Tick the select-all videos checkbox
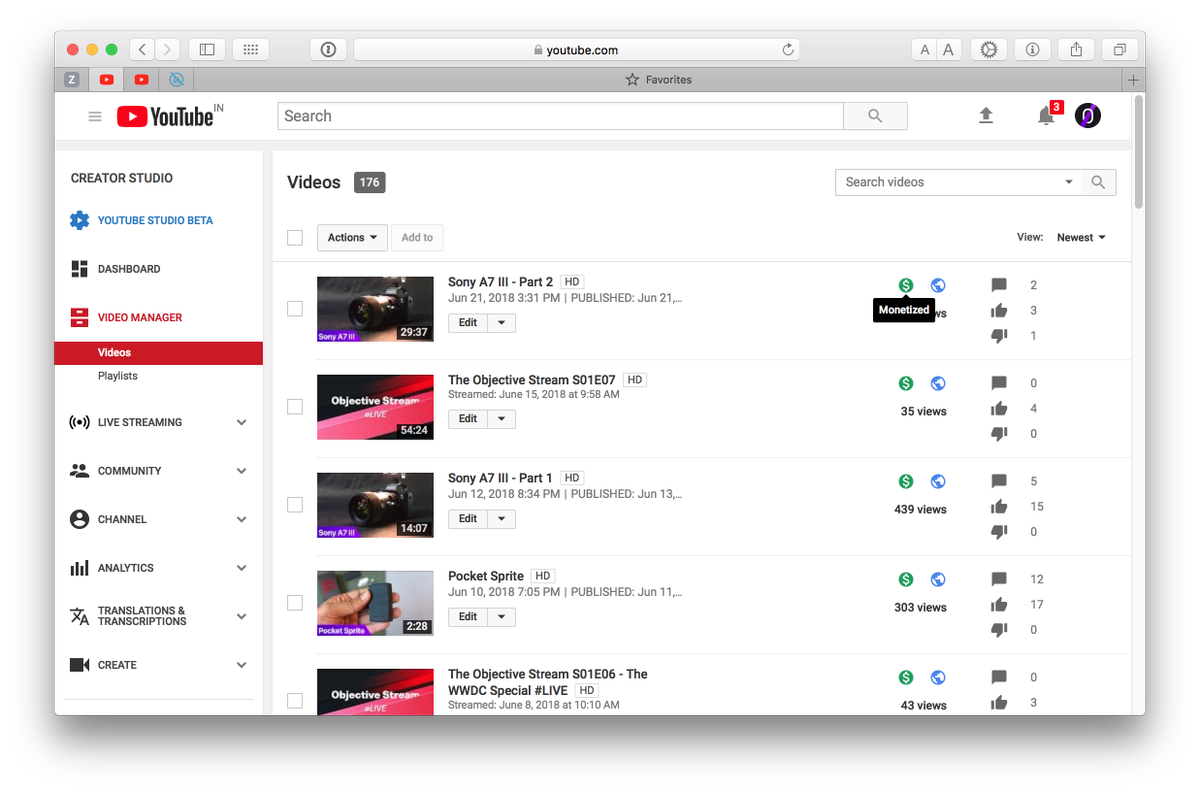The width and height of the screenshot is (1200, 793). pos(295,237)
